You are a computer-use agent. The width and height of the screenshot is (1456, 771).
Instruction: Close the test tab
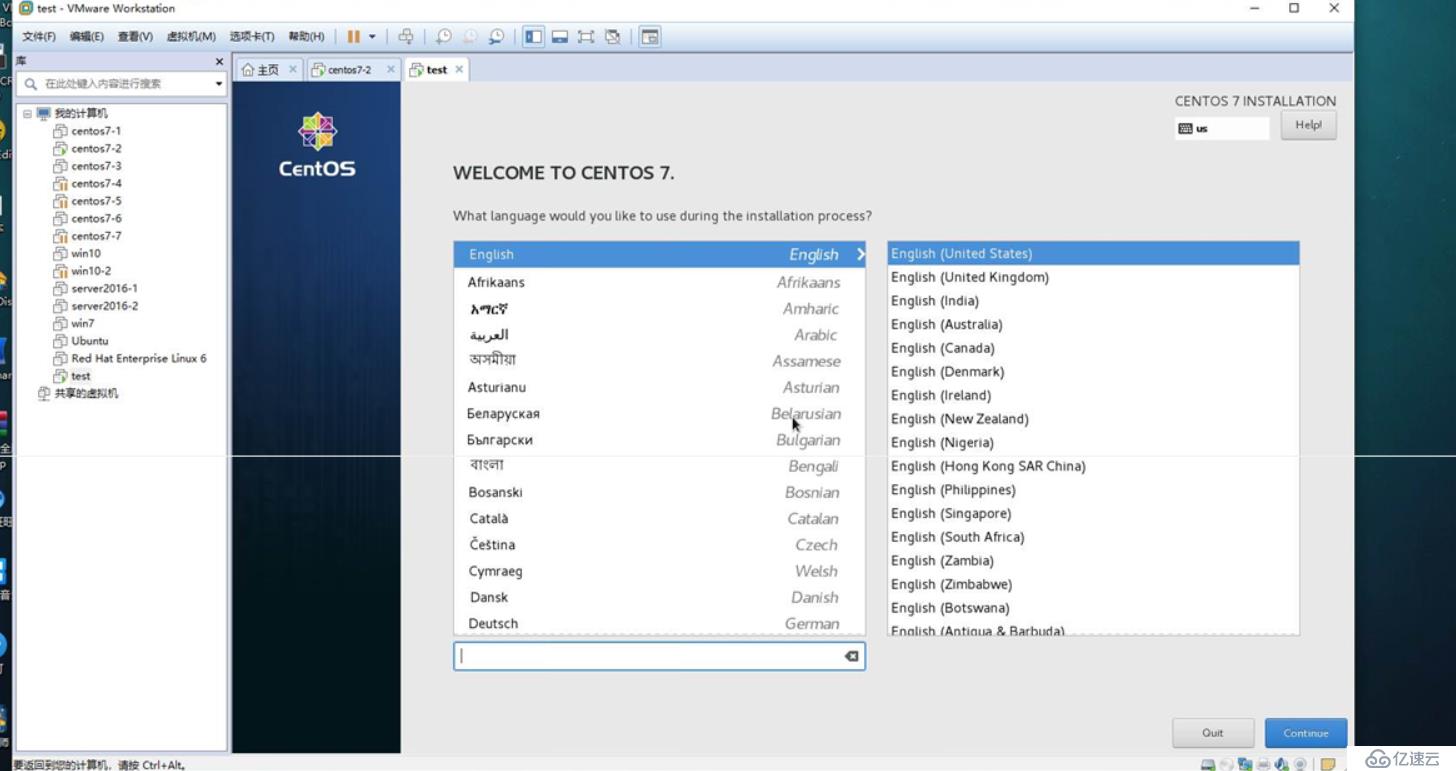[459, 69]
